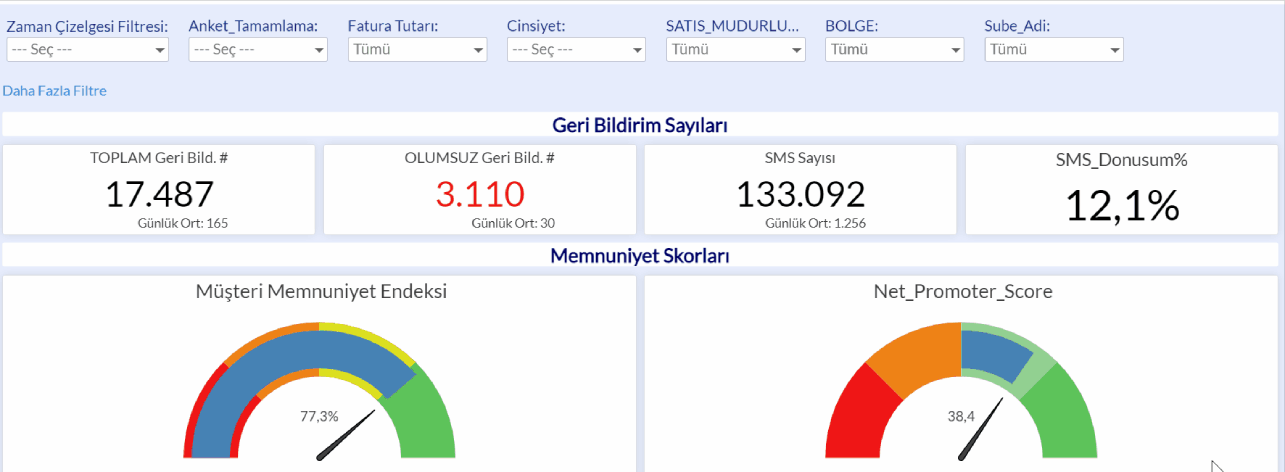1285x472 pixels.
Task: Click the 38,4 NPS gauge value
Action: 961,416
